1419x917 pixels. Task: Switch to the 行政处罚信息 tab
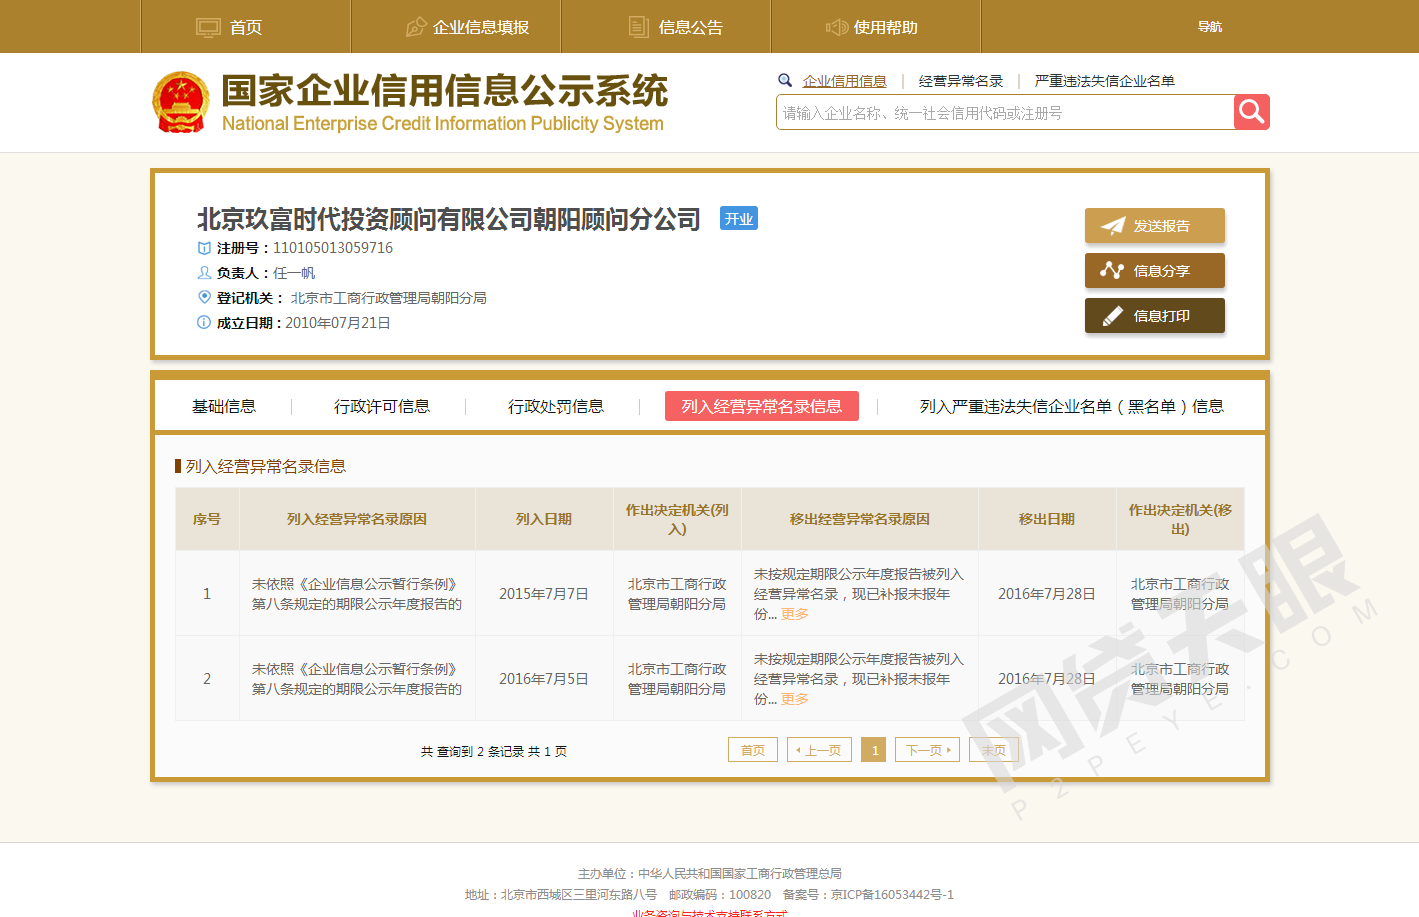point(556,406)
